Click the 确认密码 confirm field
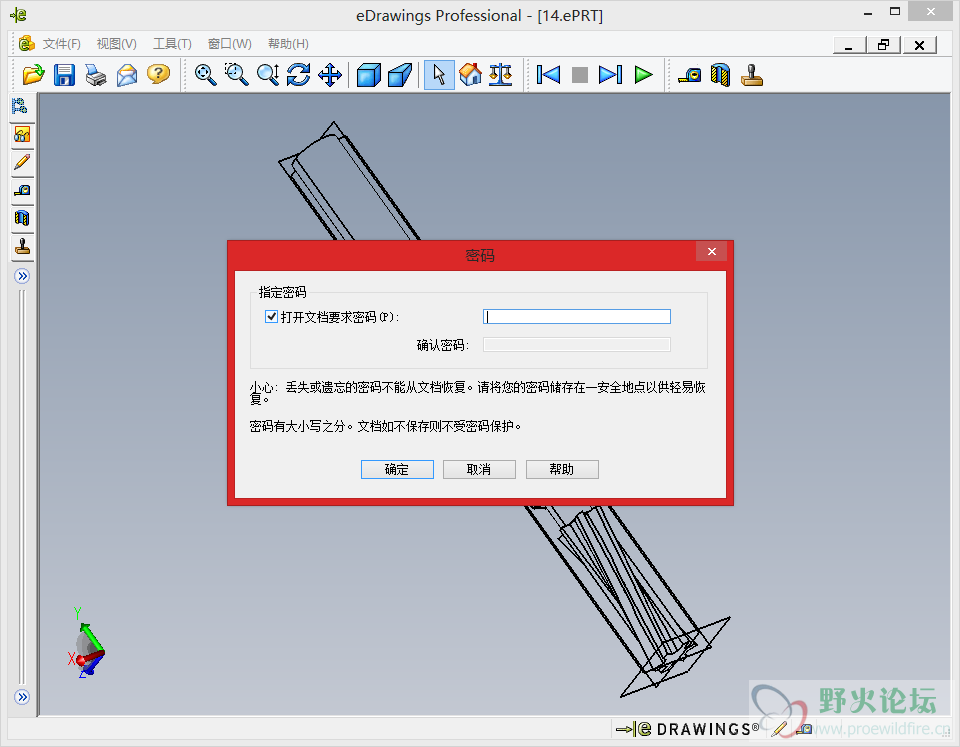960x747 pixels. click(x=577, y=345)
